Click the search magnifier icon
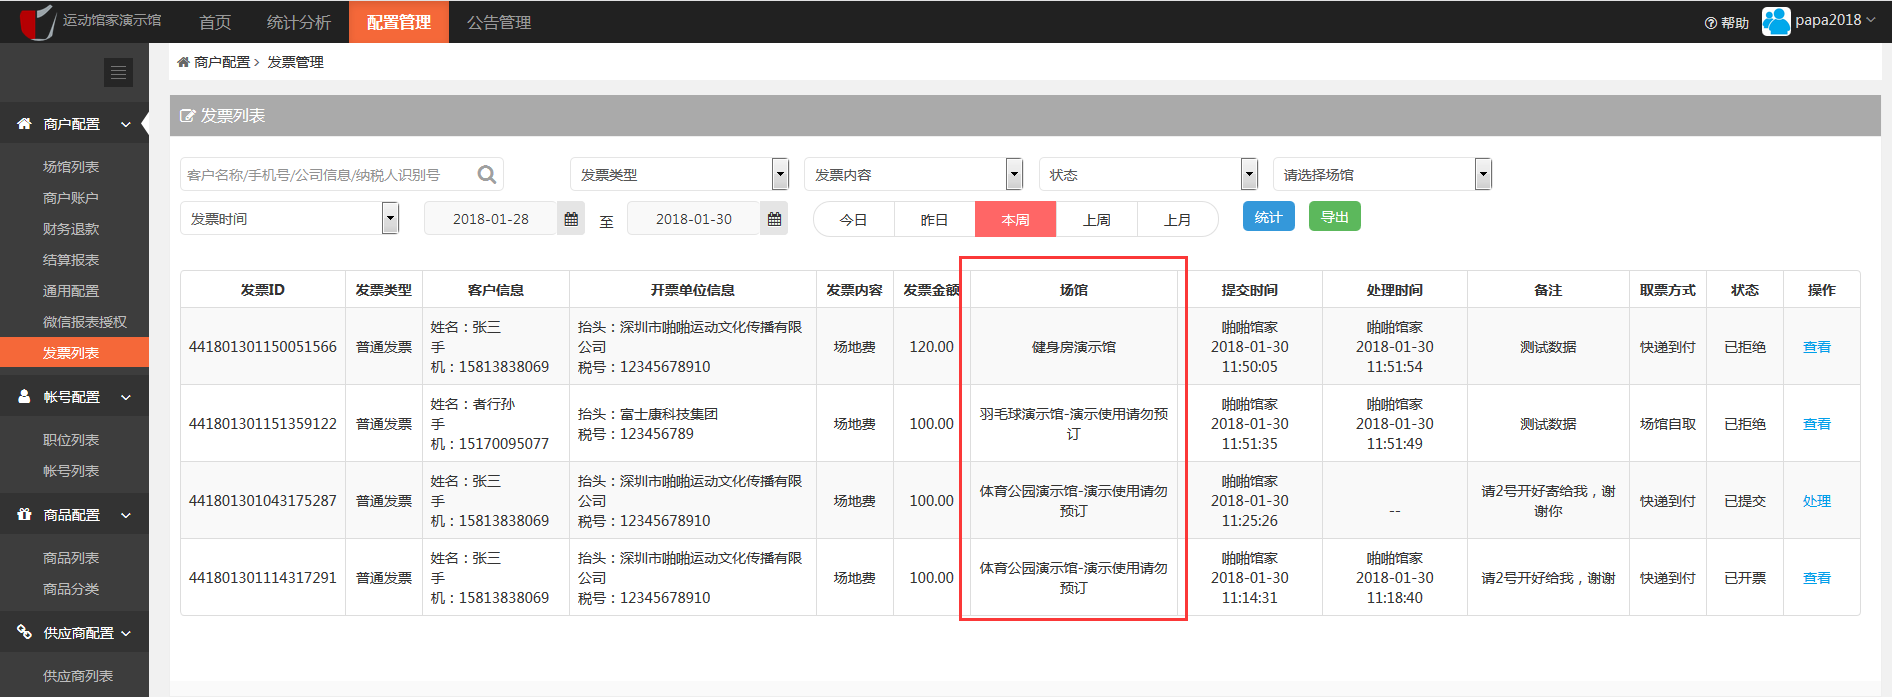Image resolution: width=1892 pixels, height=697 pixels. pyautogui.click(x=487, y=175)
